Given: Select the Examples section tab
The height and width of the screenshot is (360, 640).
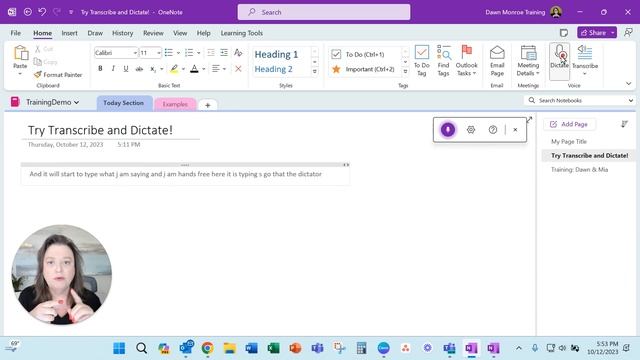Looking at the screenshot, I should (175, 104).
